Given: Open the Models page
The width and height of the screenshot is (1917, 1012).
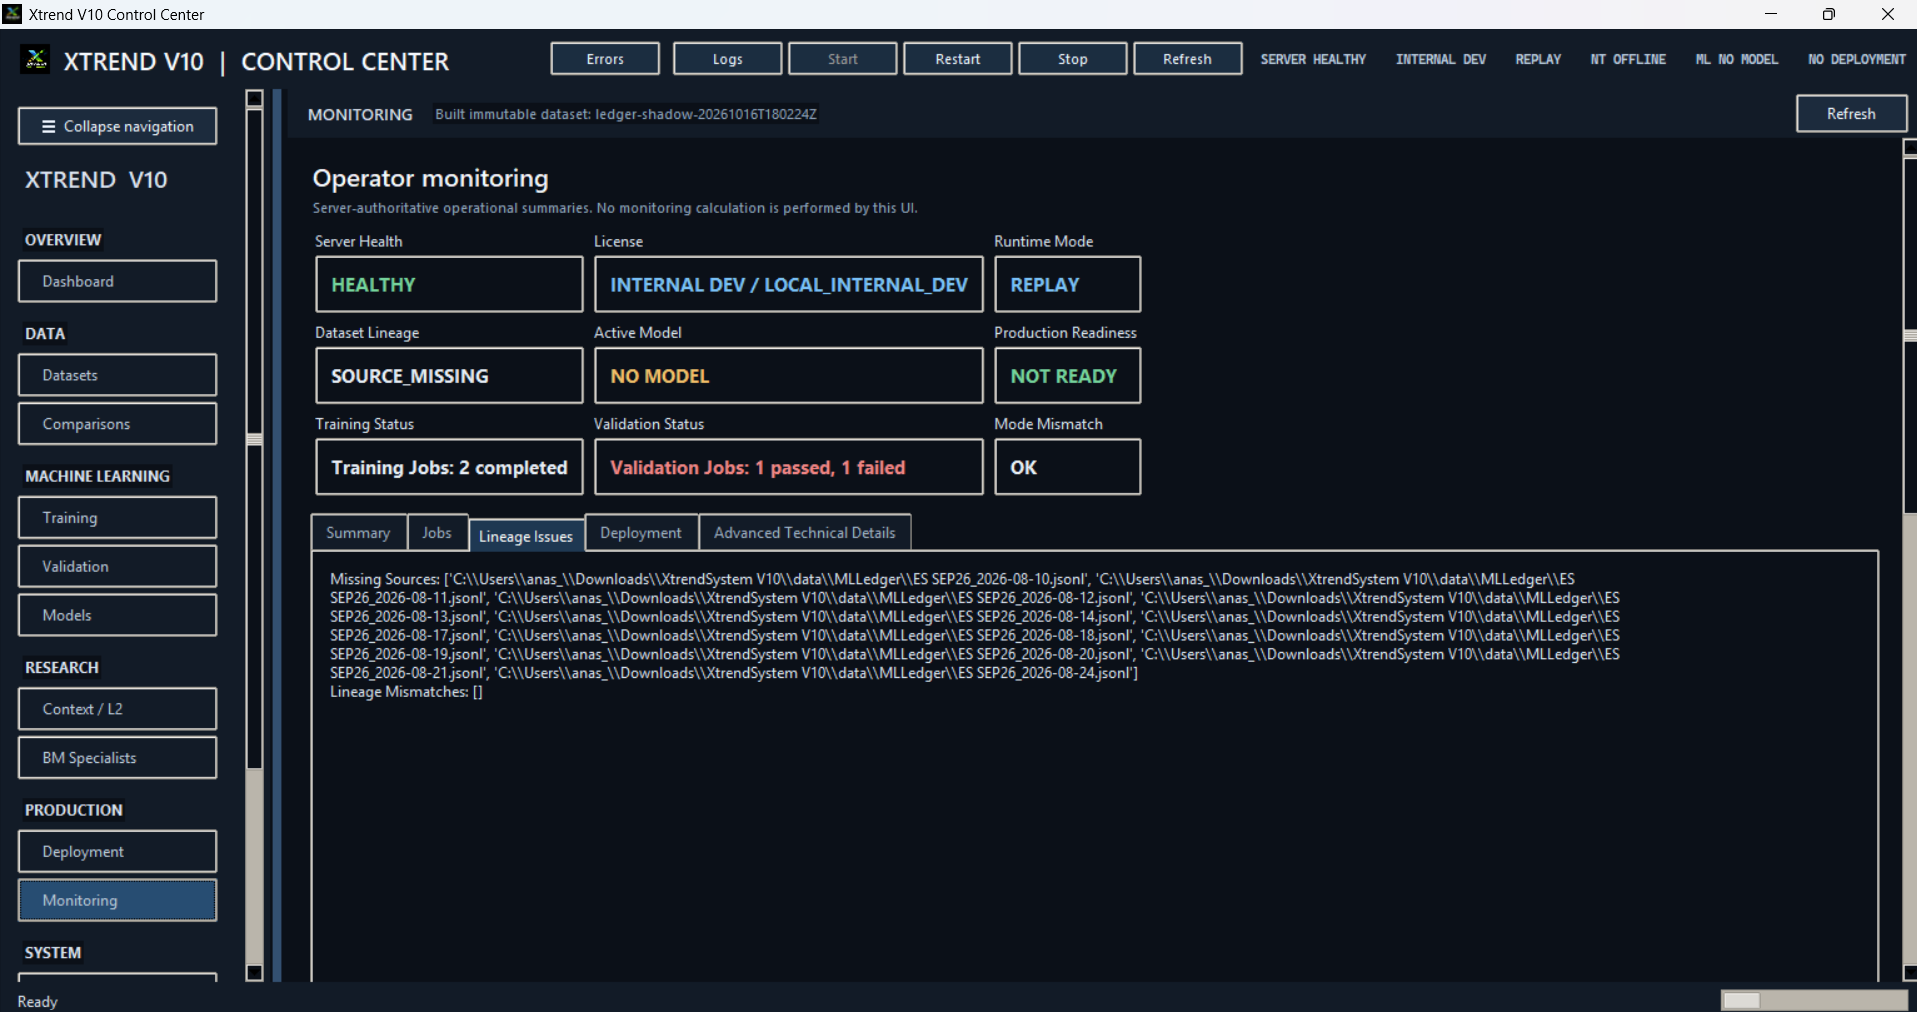Looking at the screenshot, I should (x=117, y=615).
